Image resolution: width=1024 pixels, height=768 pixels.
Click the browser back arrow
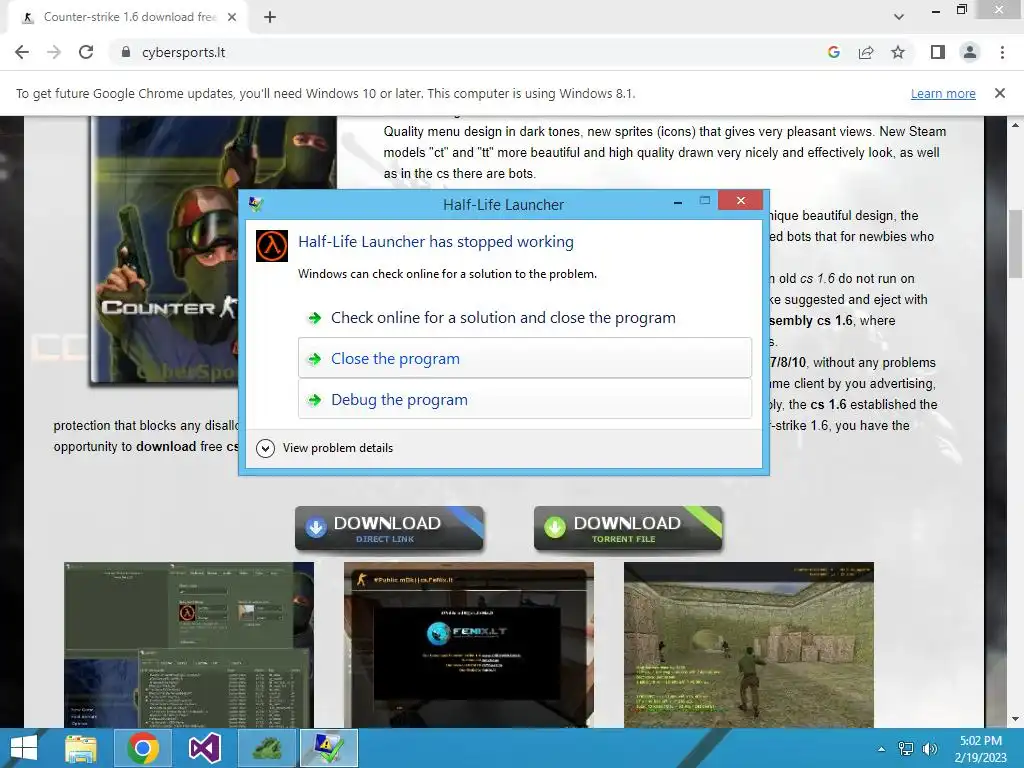22,52
